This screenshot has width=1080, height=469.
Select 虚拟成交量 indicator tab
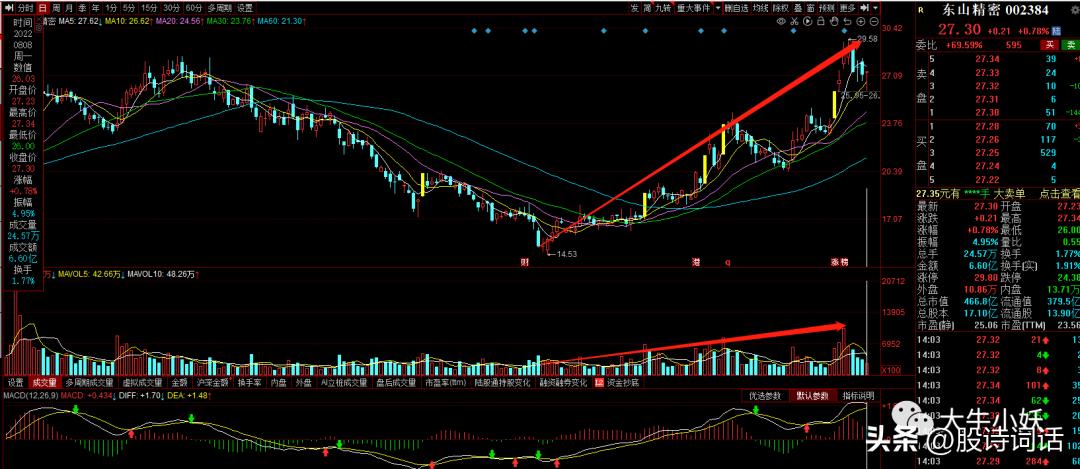(142, 382)
